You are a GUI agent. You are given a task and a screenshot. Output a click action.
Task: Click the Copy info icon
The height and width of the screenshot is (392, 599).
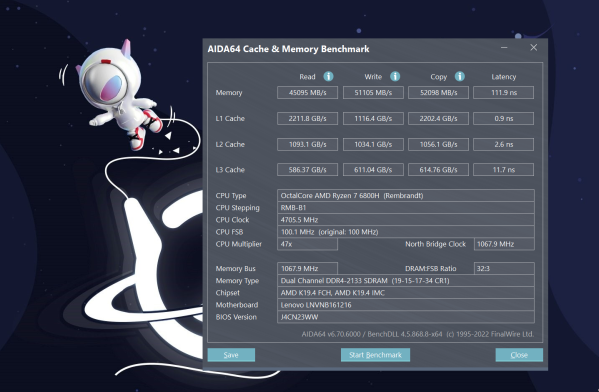click(x=460, y=76)
